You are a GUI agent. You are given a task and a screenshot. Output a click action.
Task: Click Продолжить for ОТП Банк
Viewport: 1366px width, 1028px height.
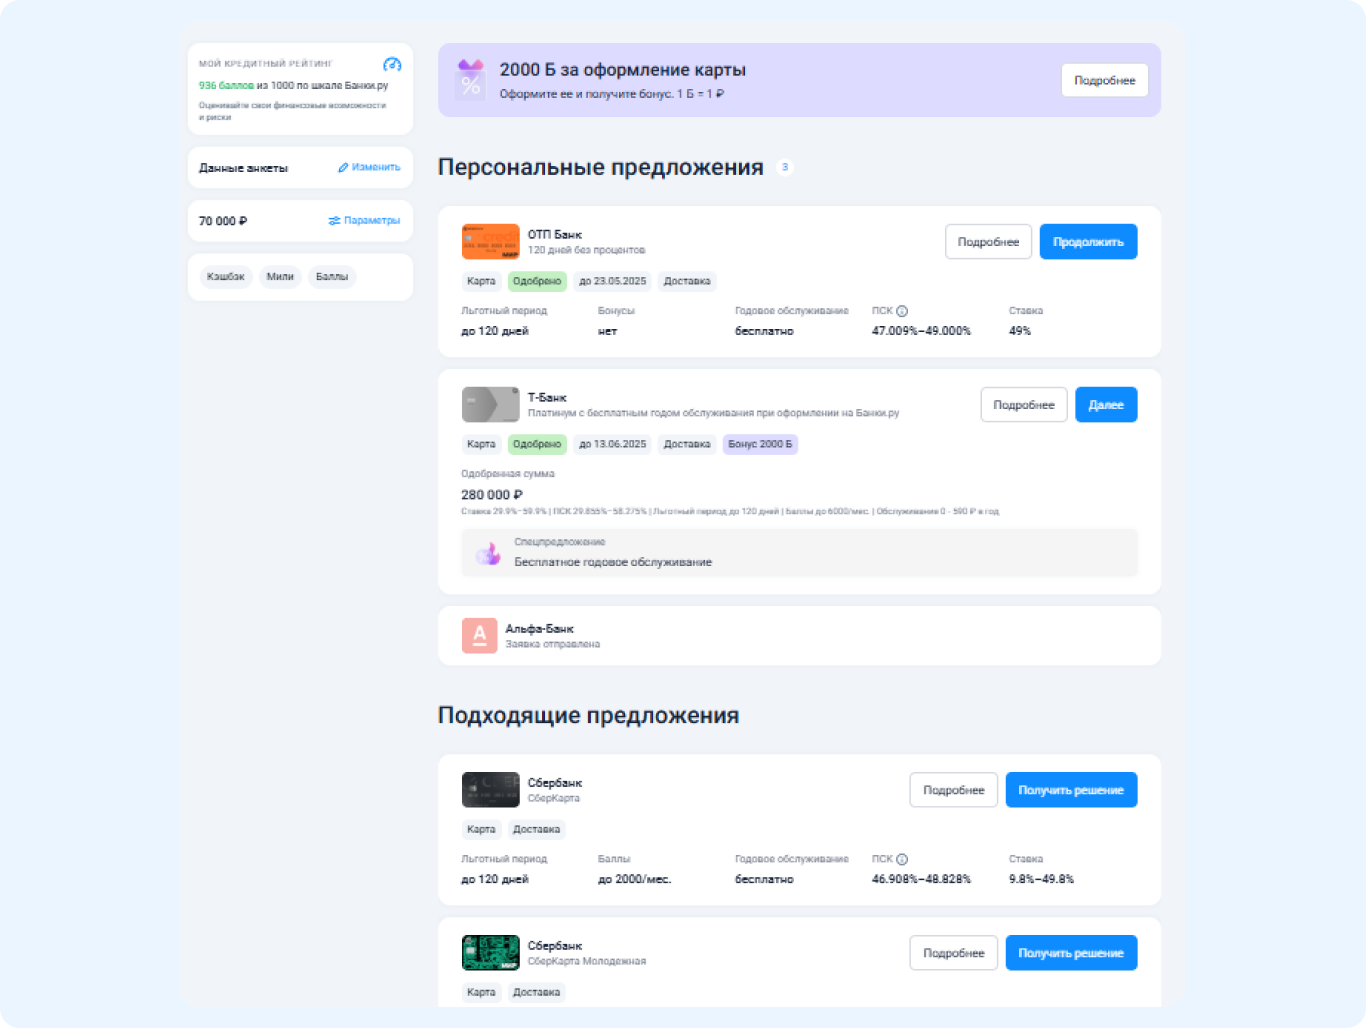[x=1088, y=242]
